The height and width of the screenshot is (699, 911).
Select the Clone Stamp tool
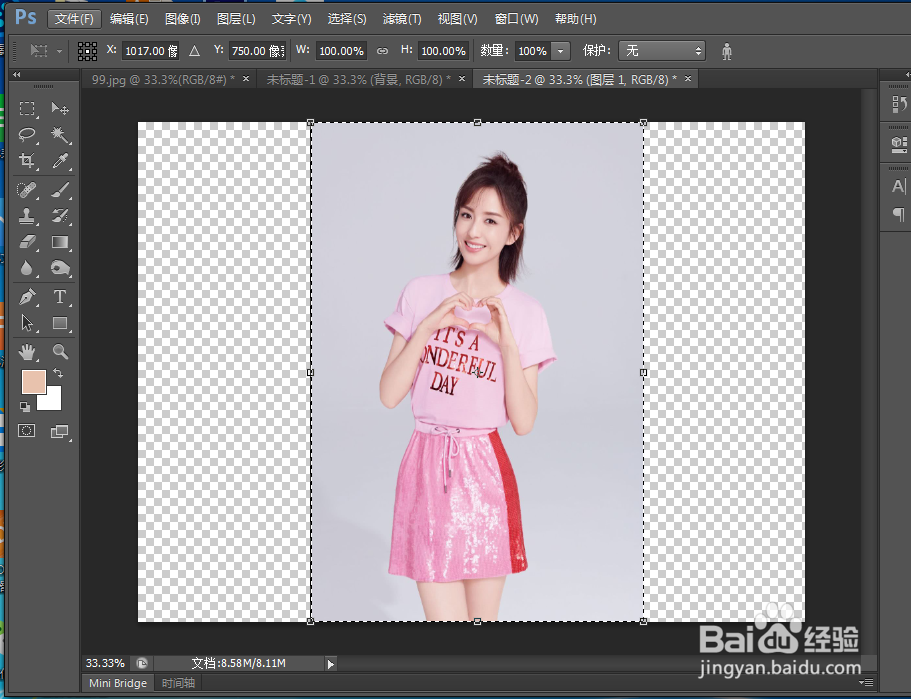[27, 216]
